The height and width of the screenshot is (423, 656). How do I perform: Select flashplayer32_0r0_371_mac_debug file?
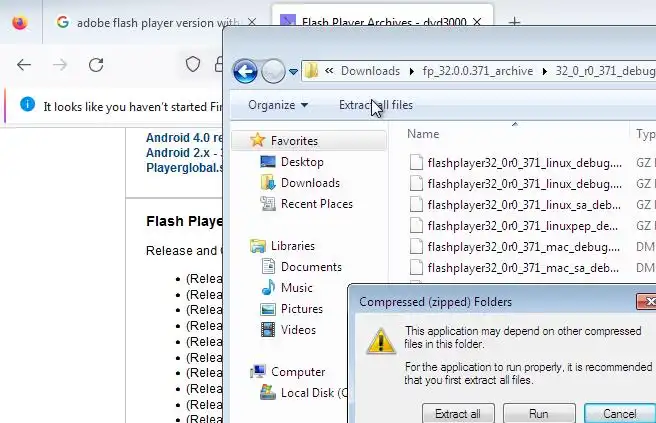[x=515, y=247]
